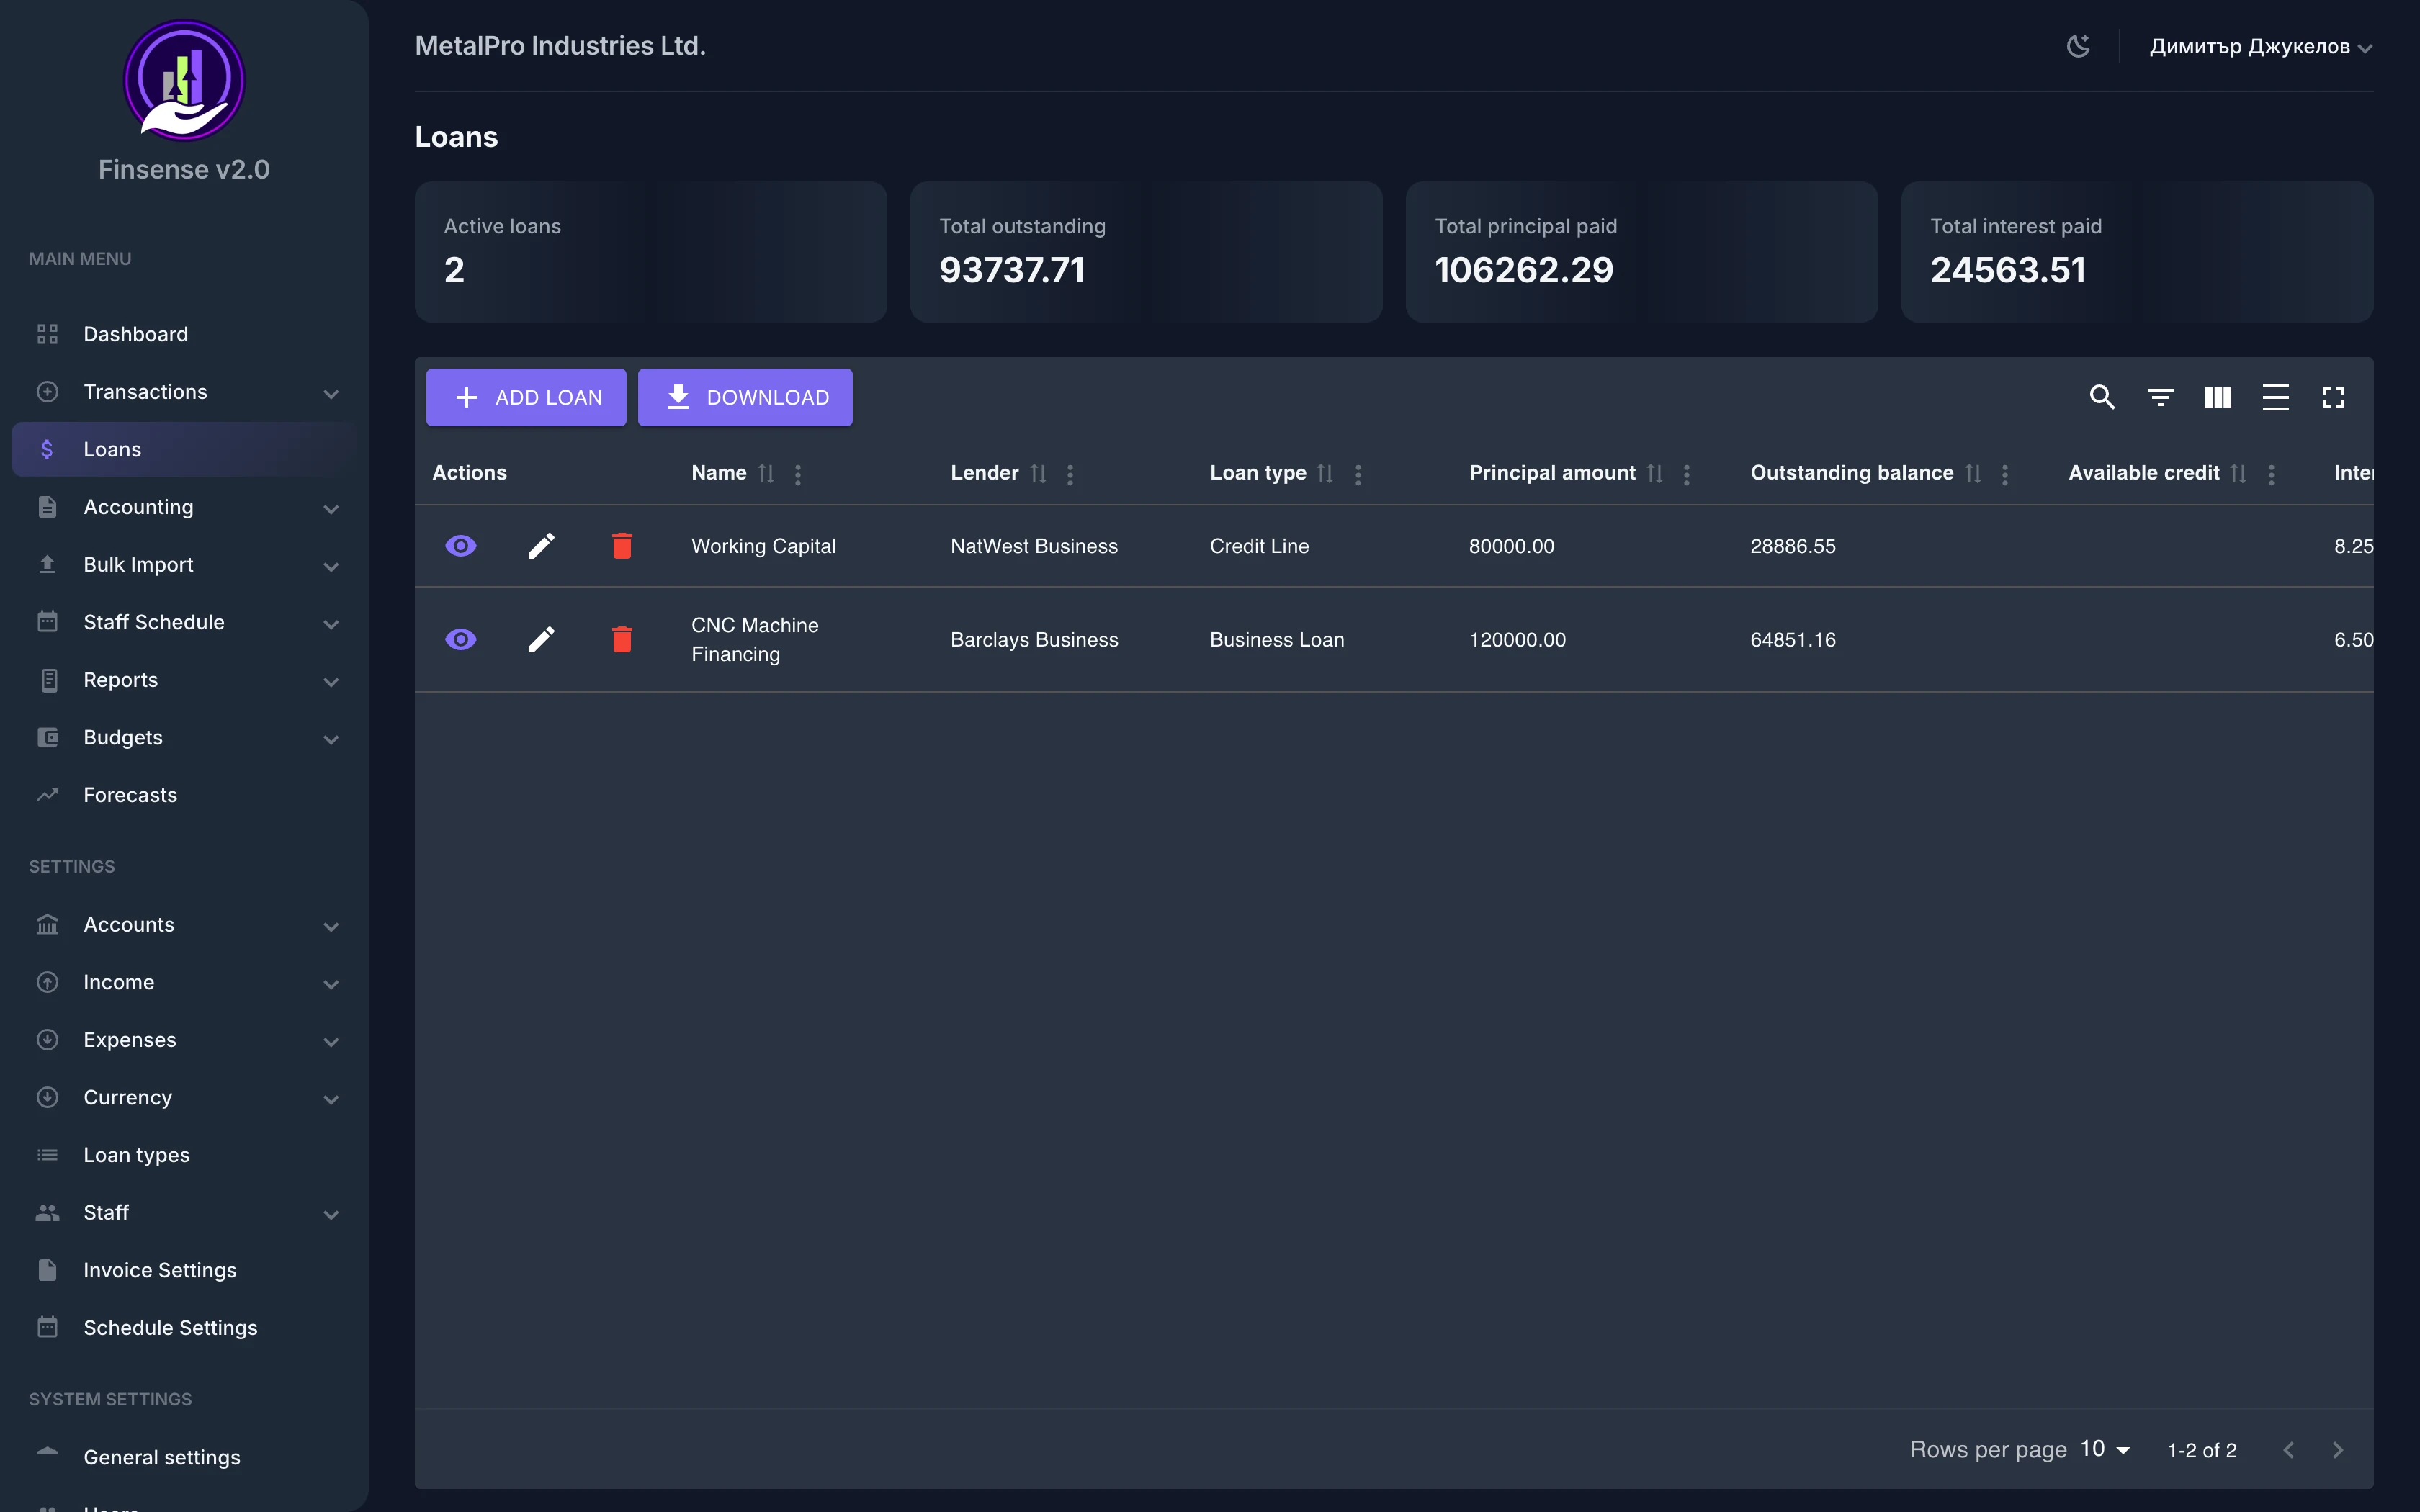Image resolution: width=2420 pixels, height=1512 pixels.
Task: Open table search magnifier
Action: click(2102, 397)
